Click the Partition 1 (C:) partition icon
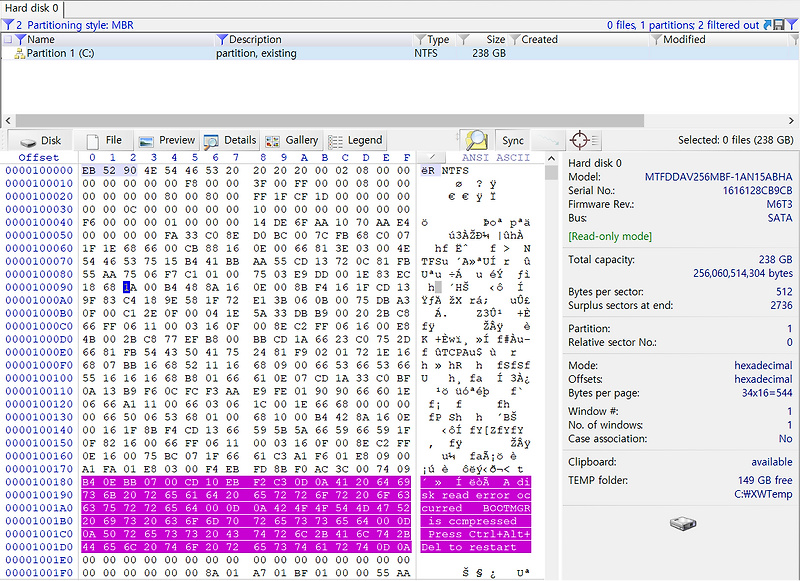Image resolution: width=800 pixels, height=581 pixels. pos(19,53)
